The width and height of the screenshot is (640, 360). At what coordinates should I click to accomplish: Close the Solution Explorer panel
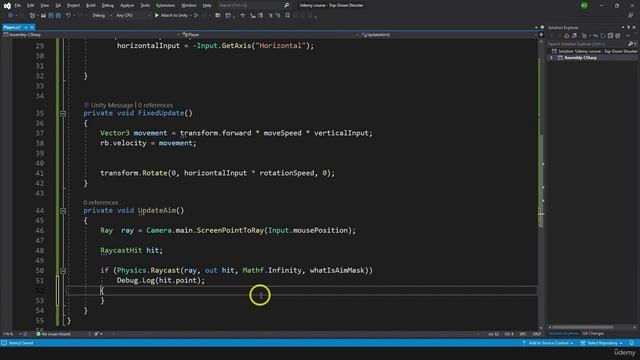634,27
